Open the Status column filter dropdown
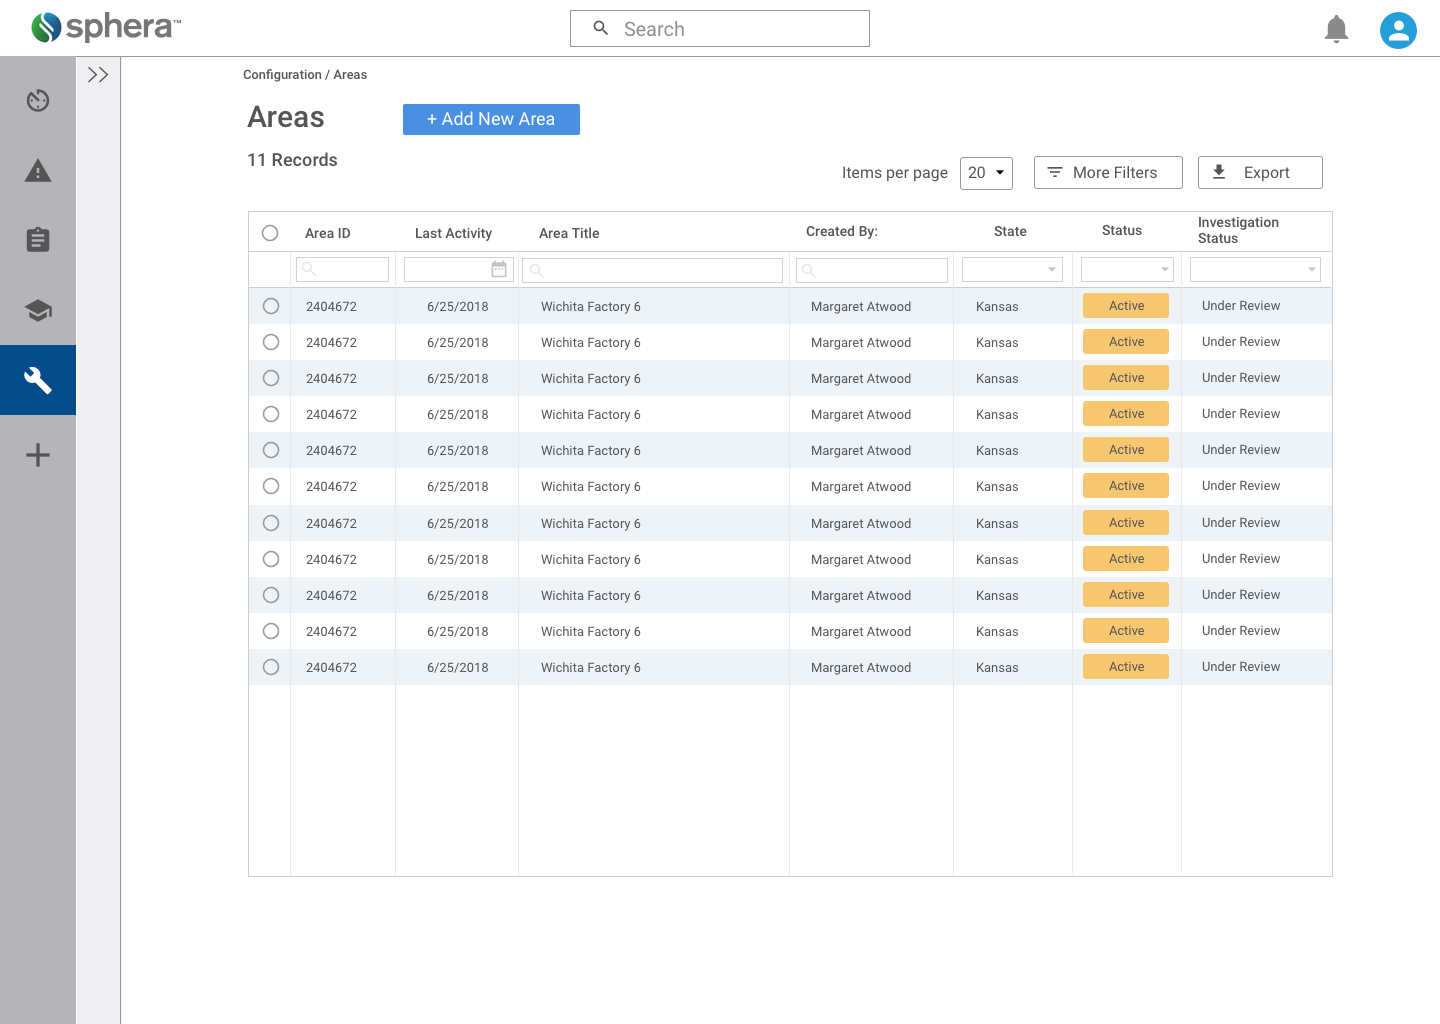This screenshot has width=1440, height=1024. click(x=1127, y=269)
